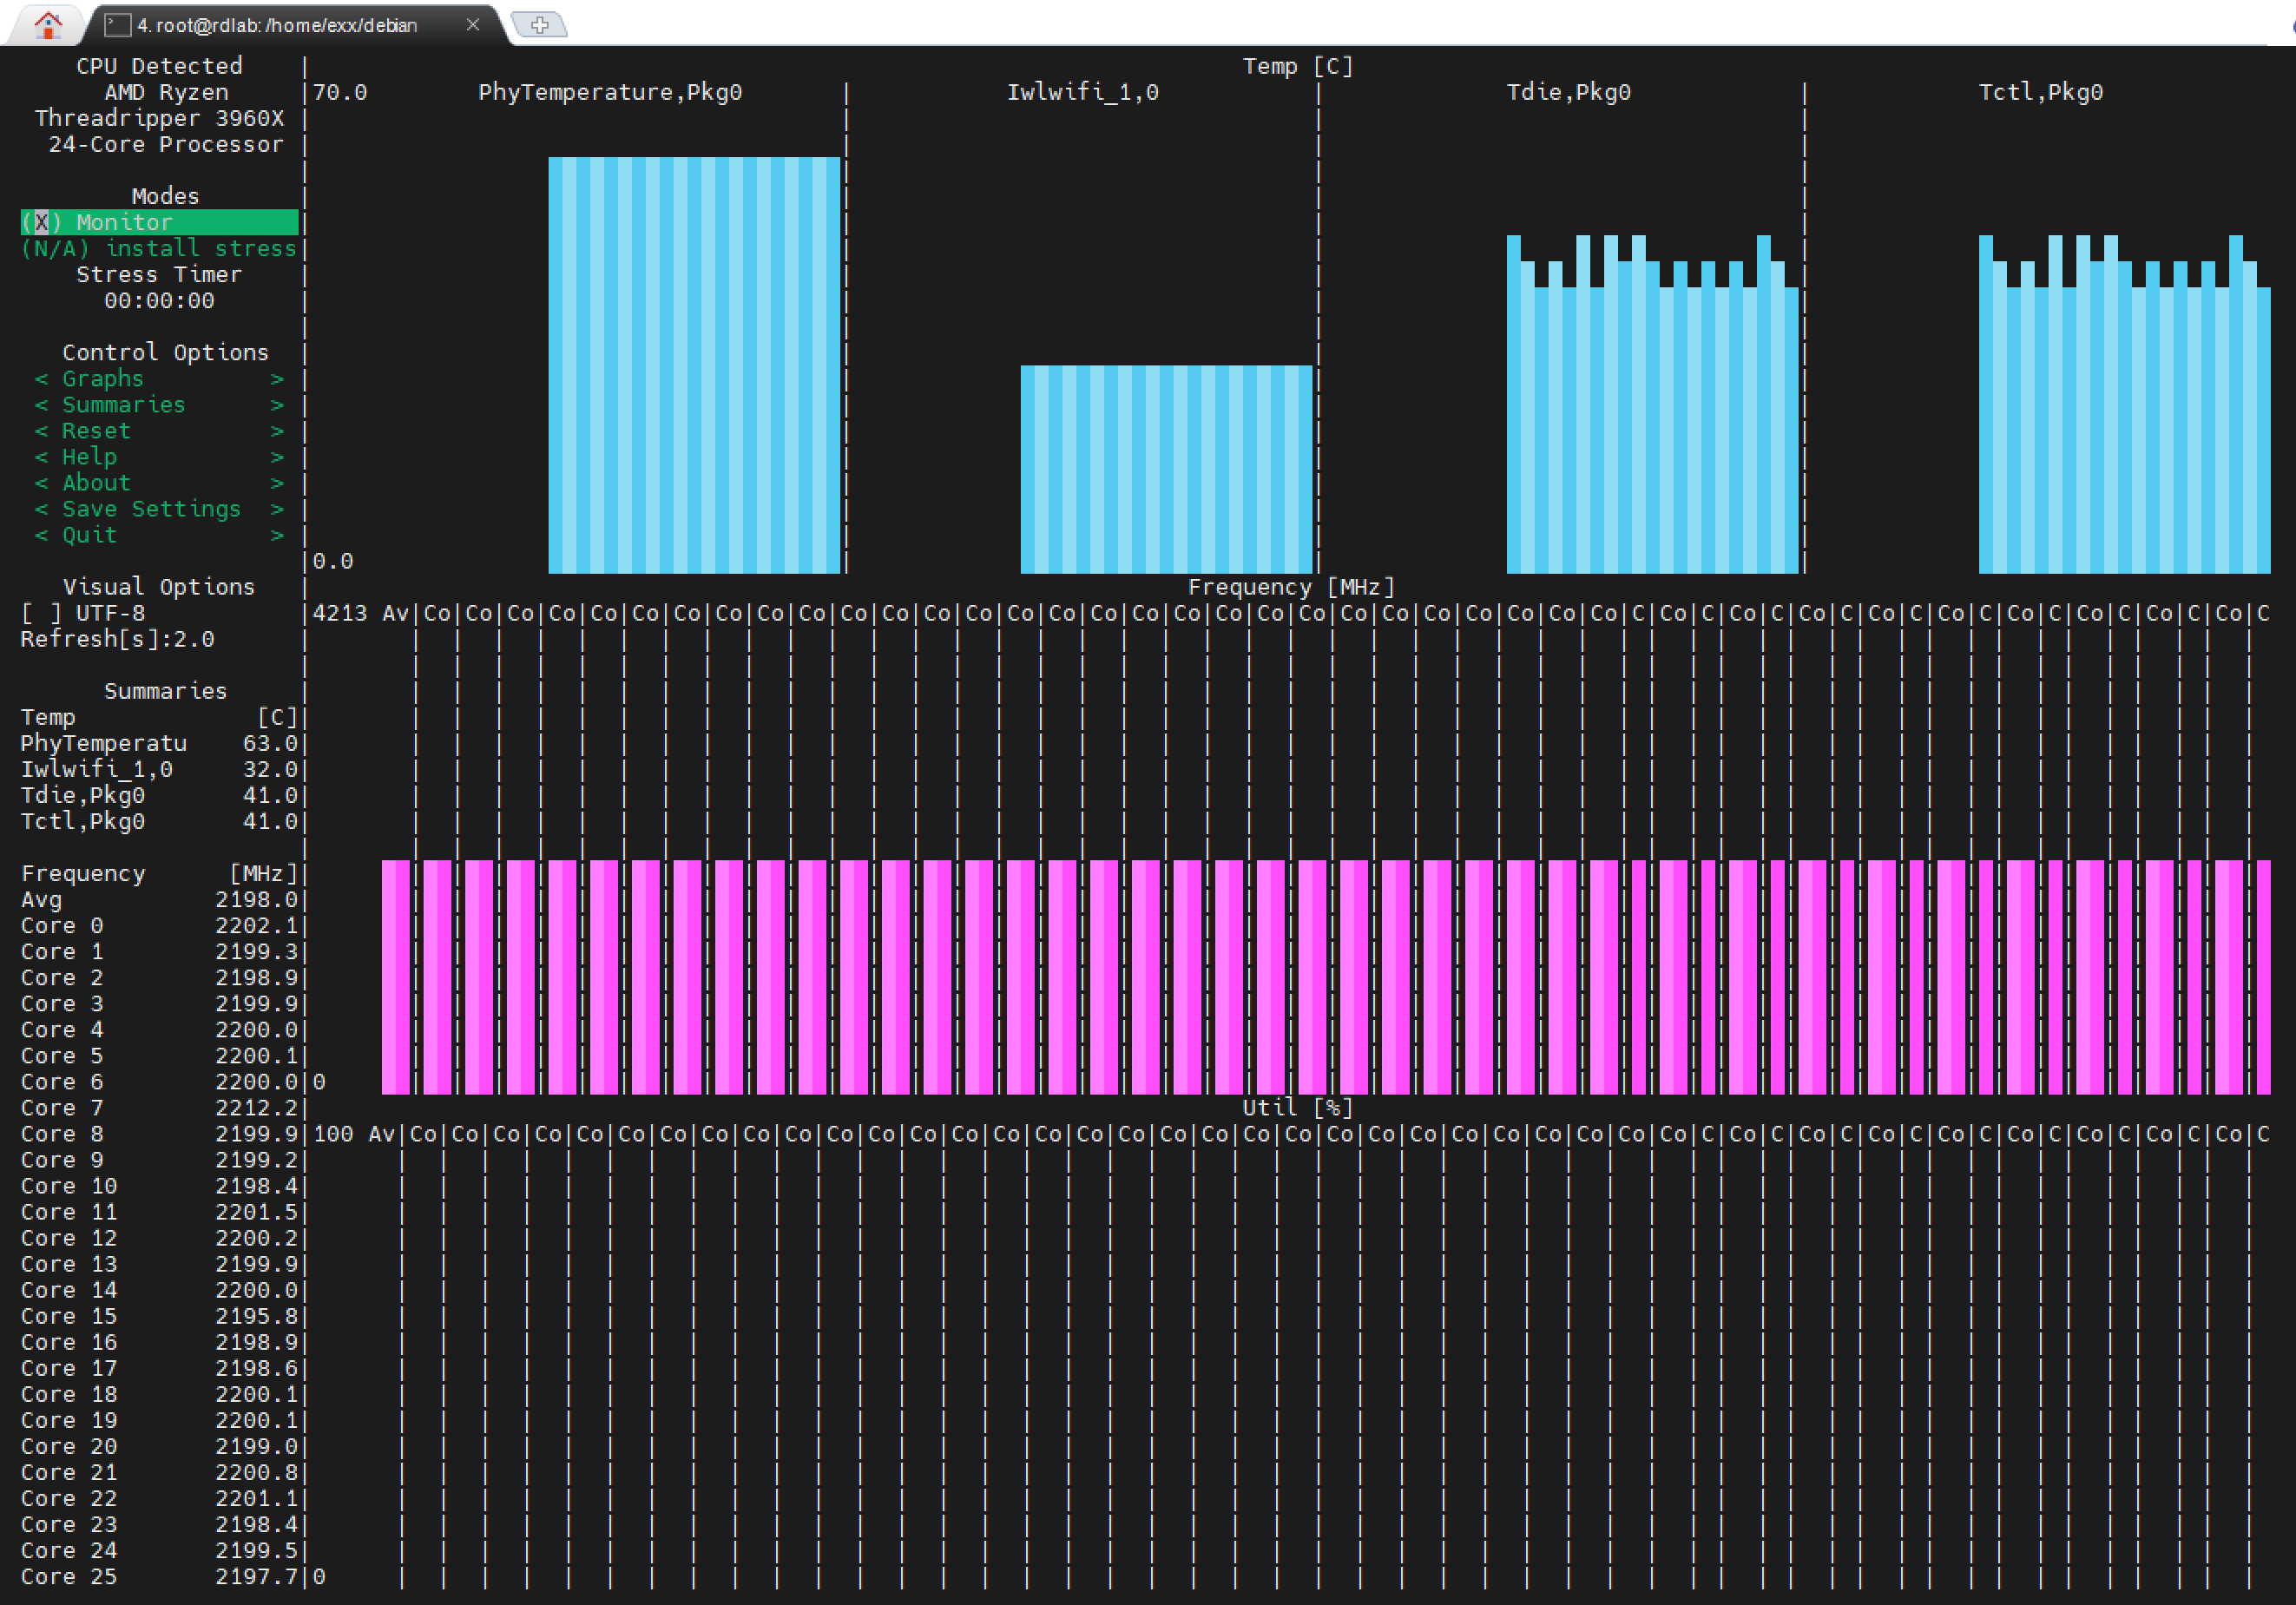The width and height of the screenshot is (2296, 1605).
Task: Click the Reset control option
Action: coord(159,431)
